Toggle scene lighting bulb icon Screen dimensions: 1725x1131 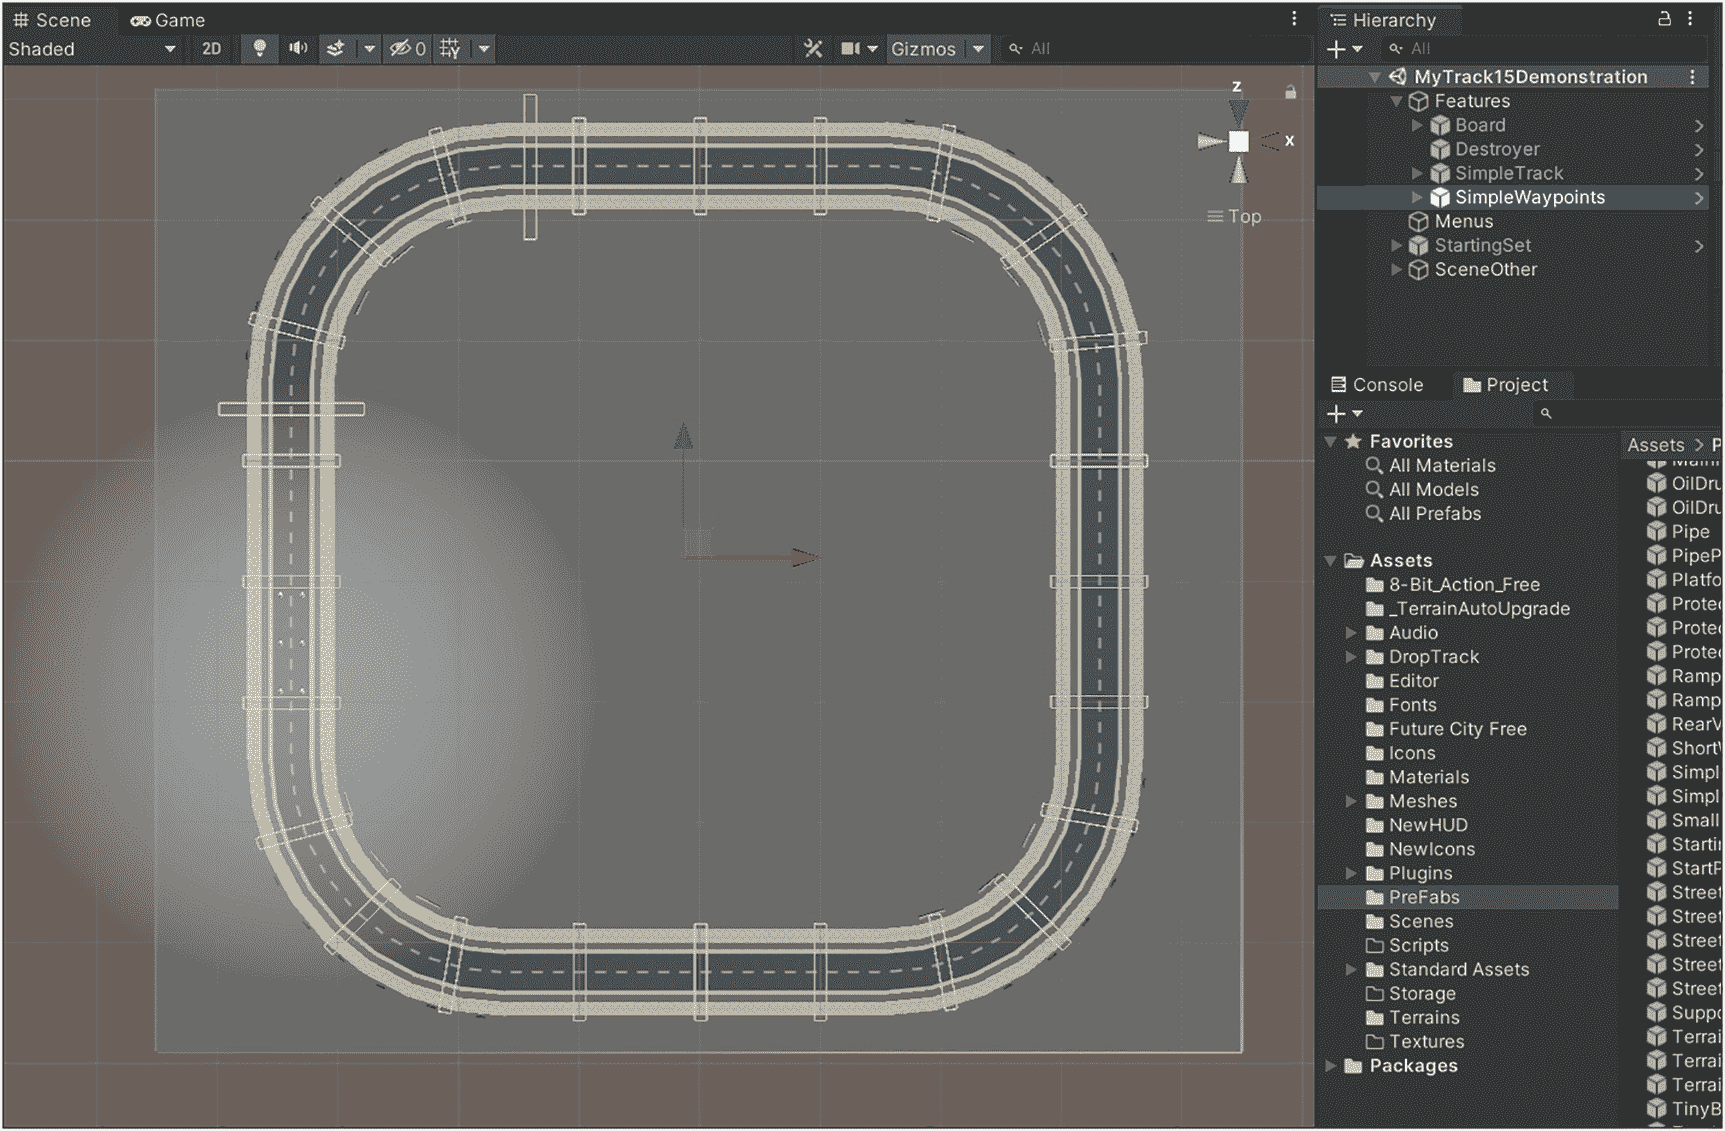point(260,48)
